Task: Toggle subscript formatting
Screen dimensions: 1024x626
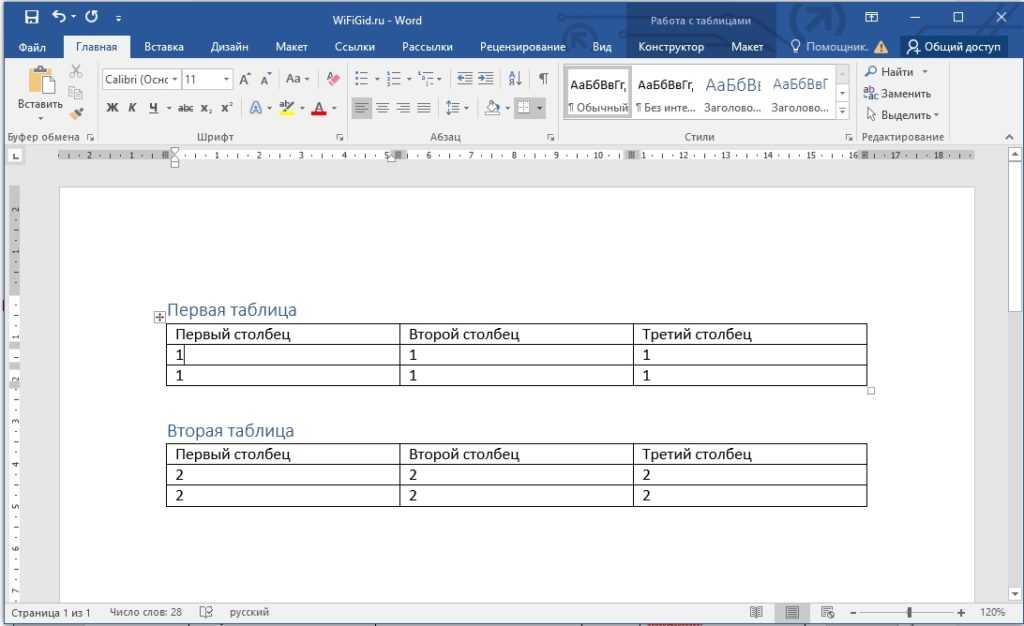Action: coord(206,108)
